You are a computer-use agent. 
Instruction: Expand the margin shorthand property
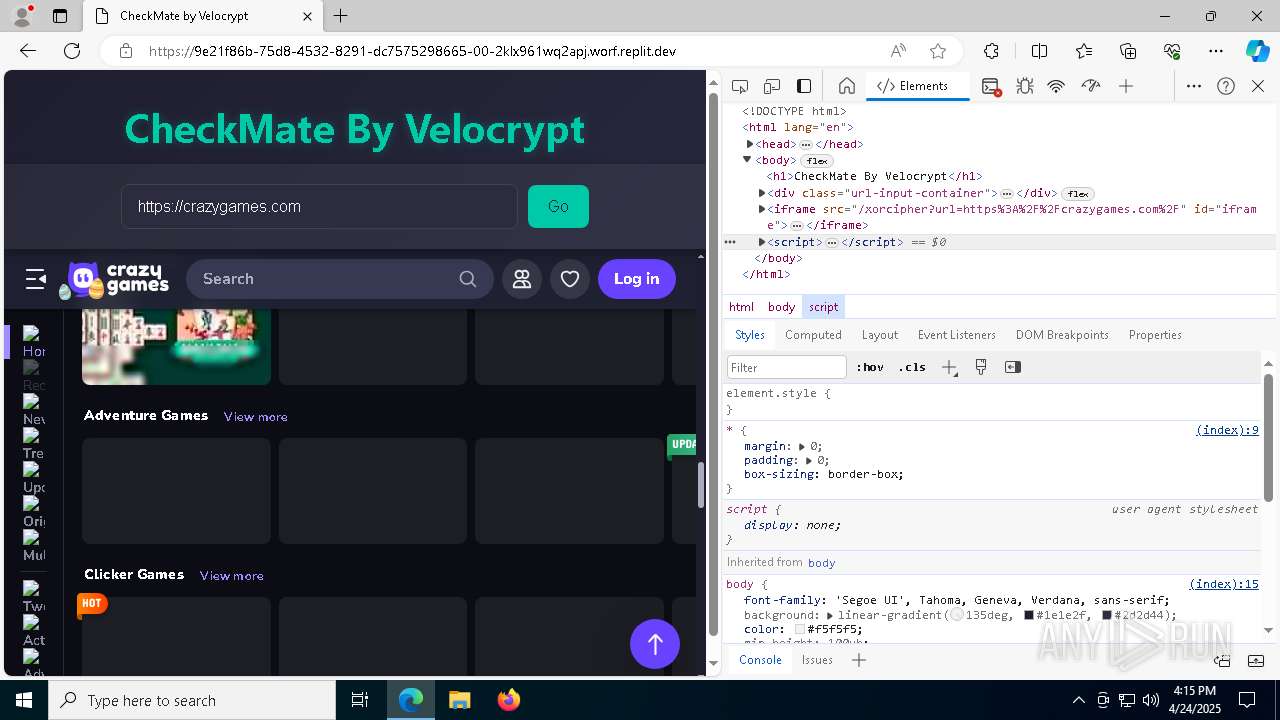(802, 446)
